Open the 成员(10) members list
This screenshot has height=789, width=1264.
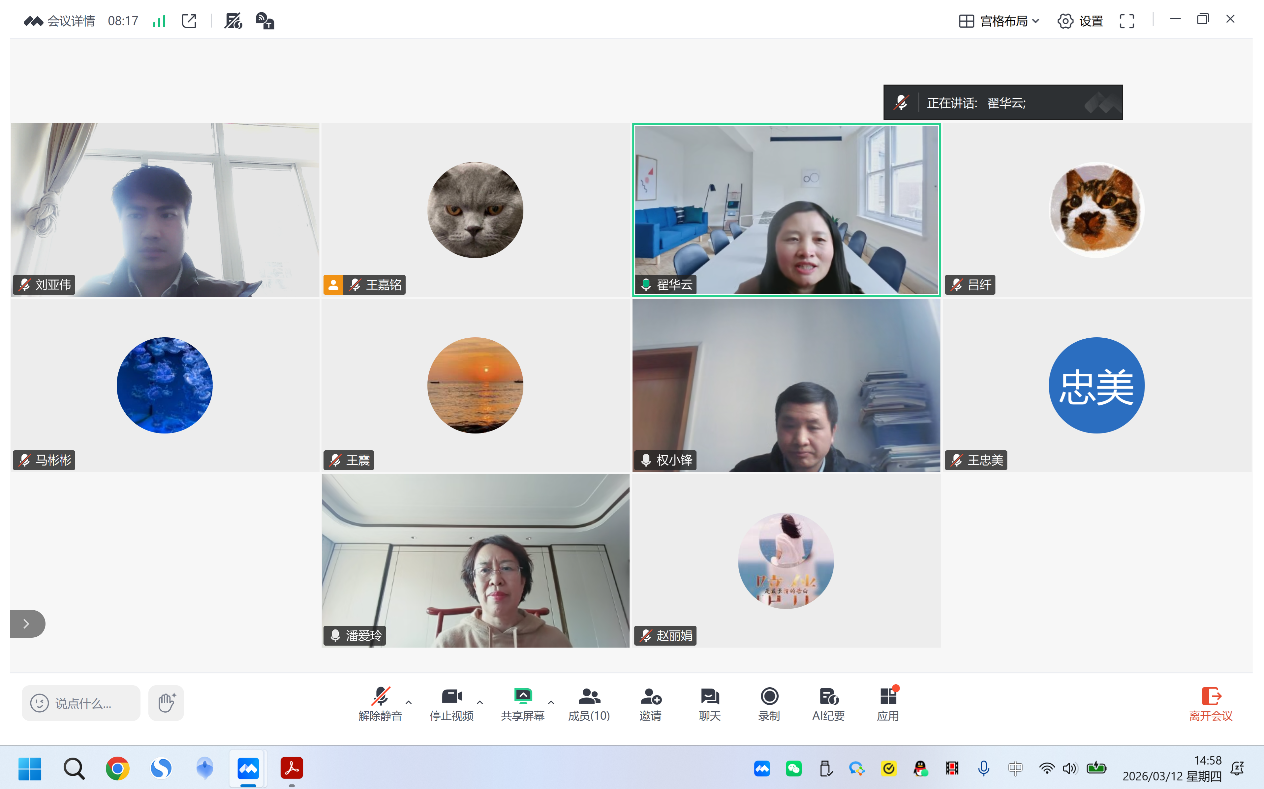[589, 703]
